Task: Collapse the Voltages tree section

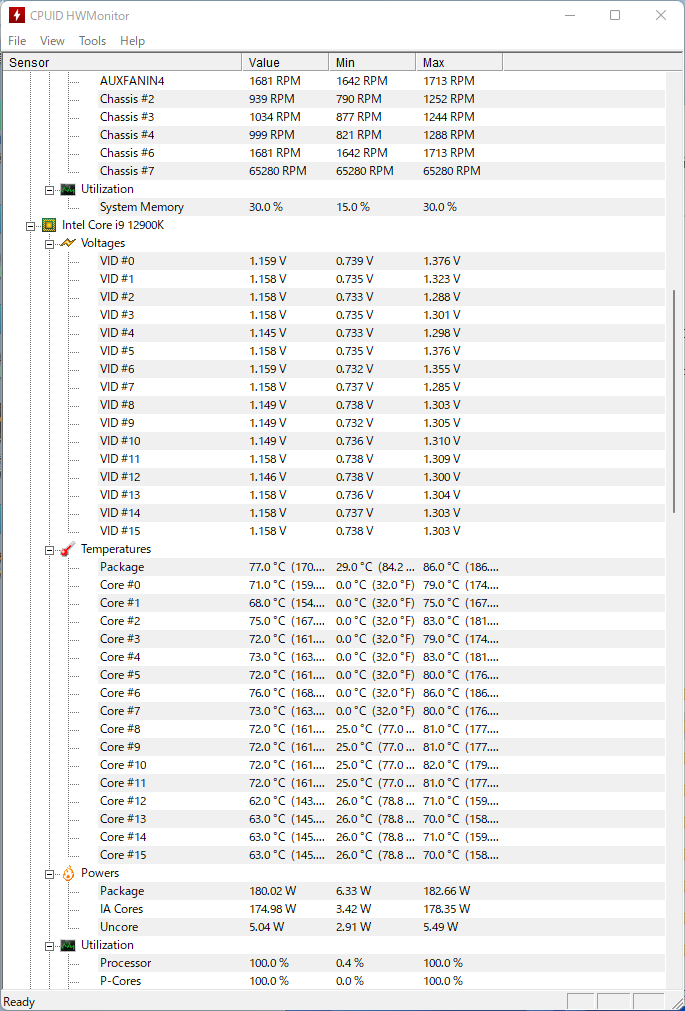Action: 49,244
